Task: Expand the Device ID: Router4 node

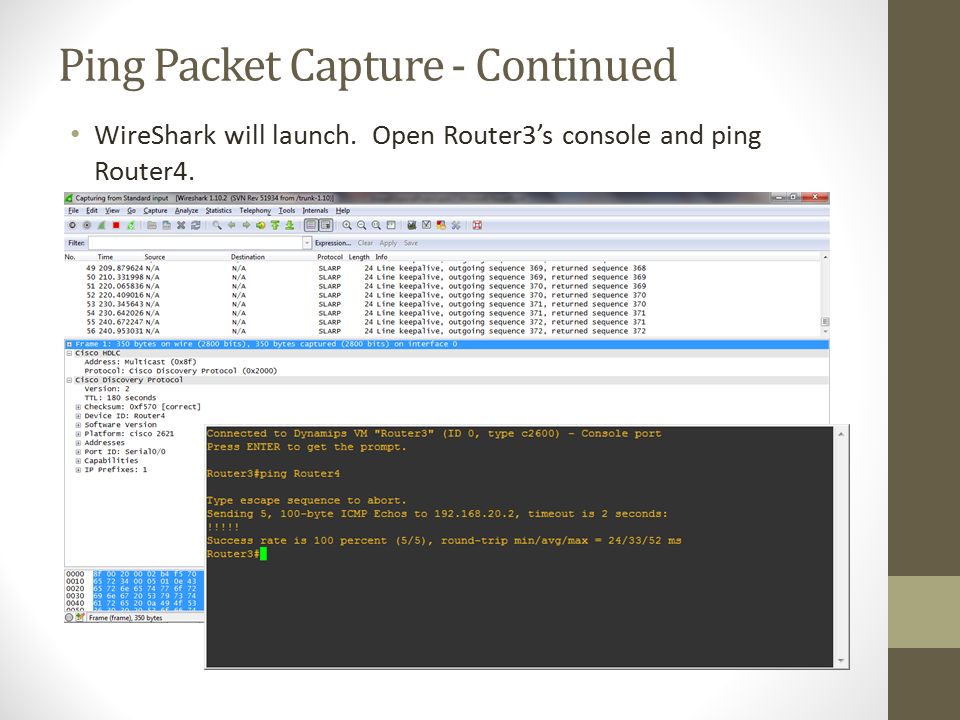Action: 78,416
